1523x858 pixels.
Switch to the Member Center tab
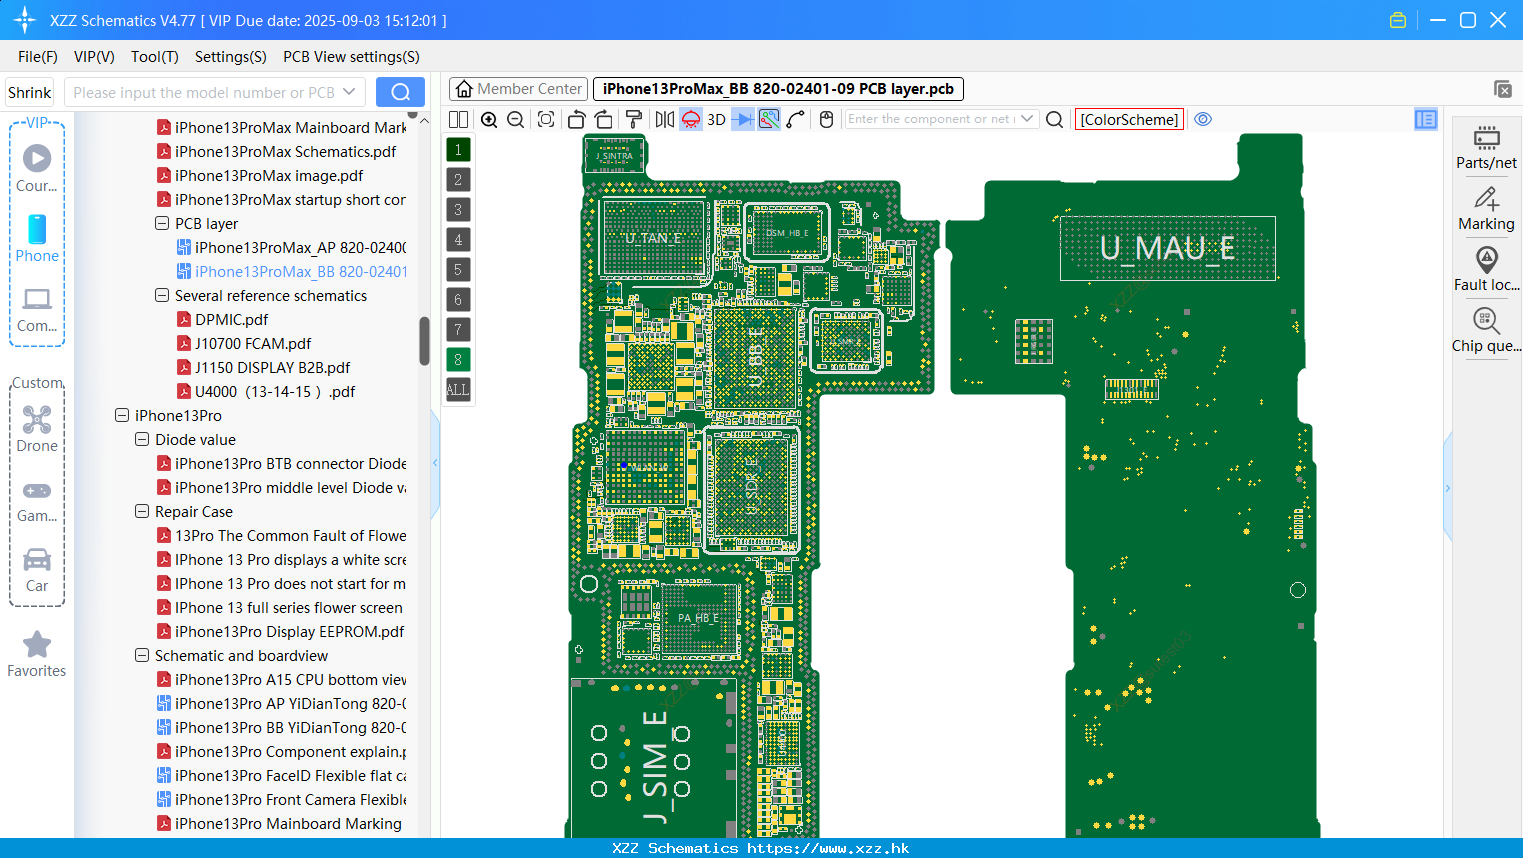pos(518,89)
